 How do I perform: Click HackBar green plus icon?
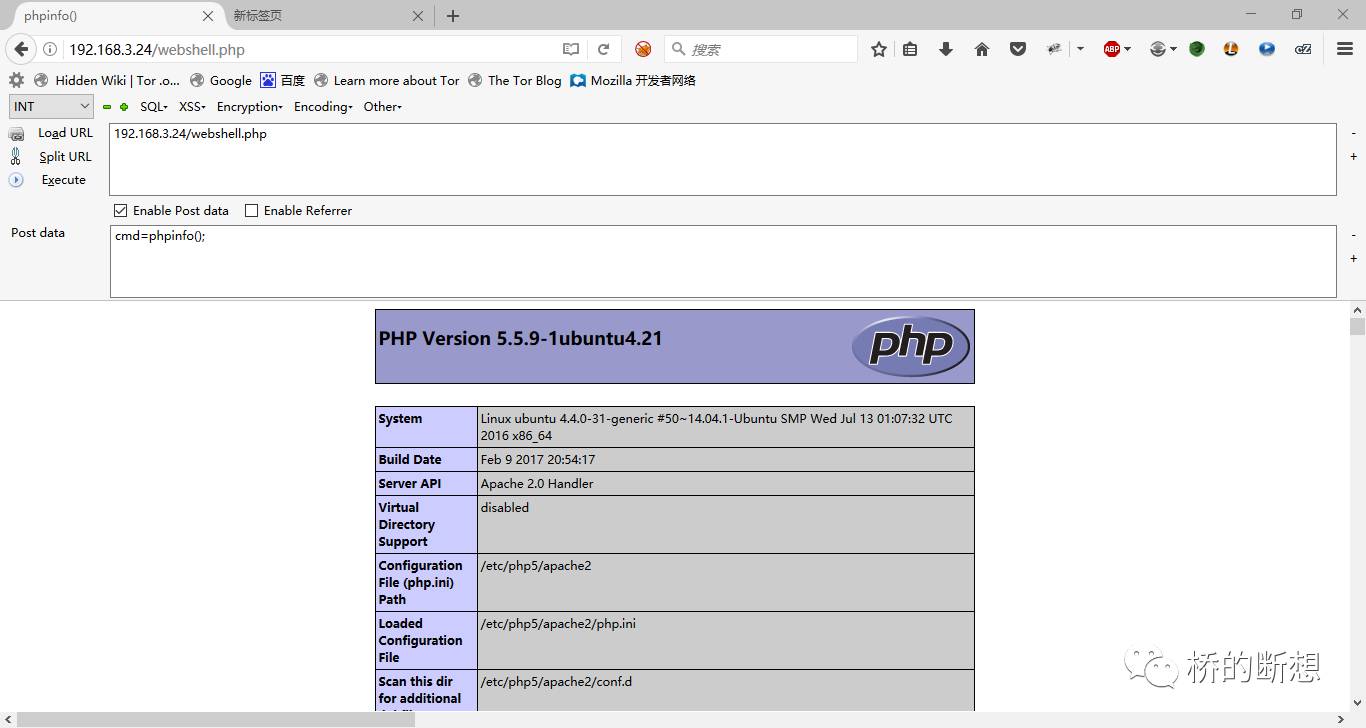(124, 107)
